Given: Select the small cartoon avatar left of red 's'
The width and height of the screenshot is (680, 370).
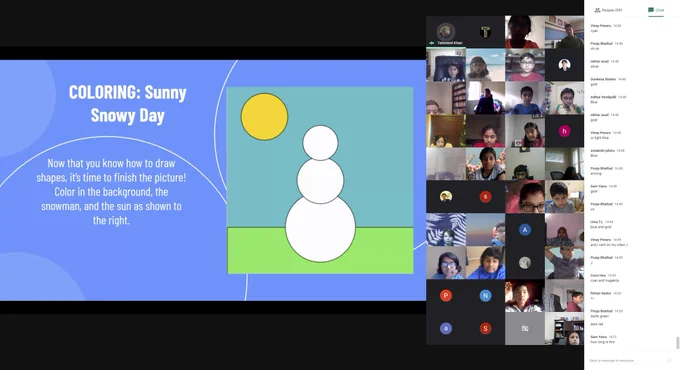Looking at the screenshot, I should [446, 196].
